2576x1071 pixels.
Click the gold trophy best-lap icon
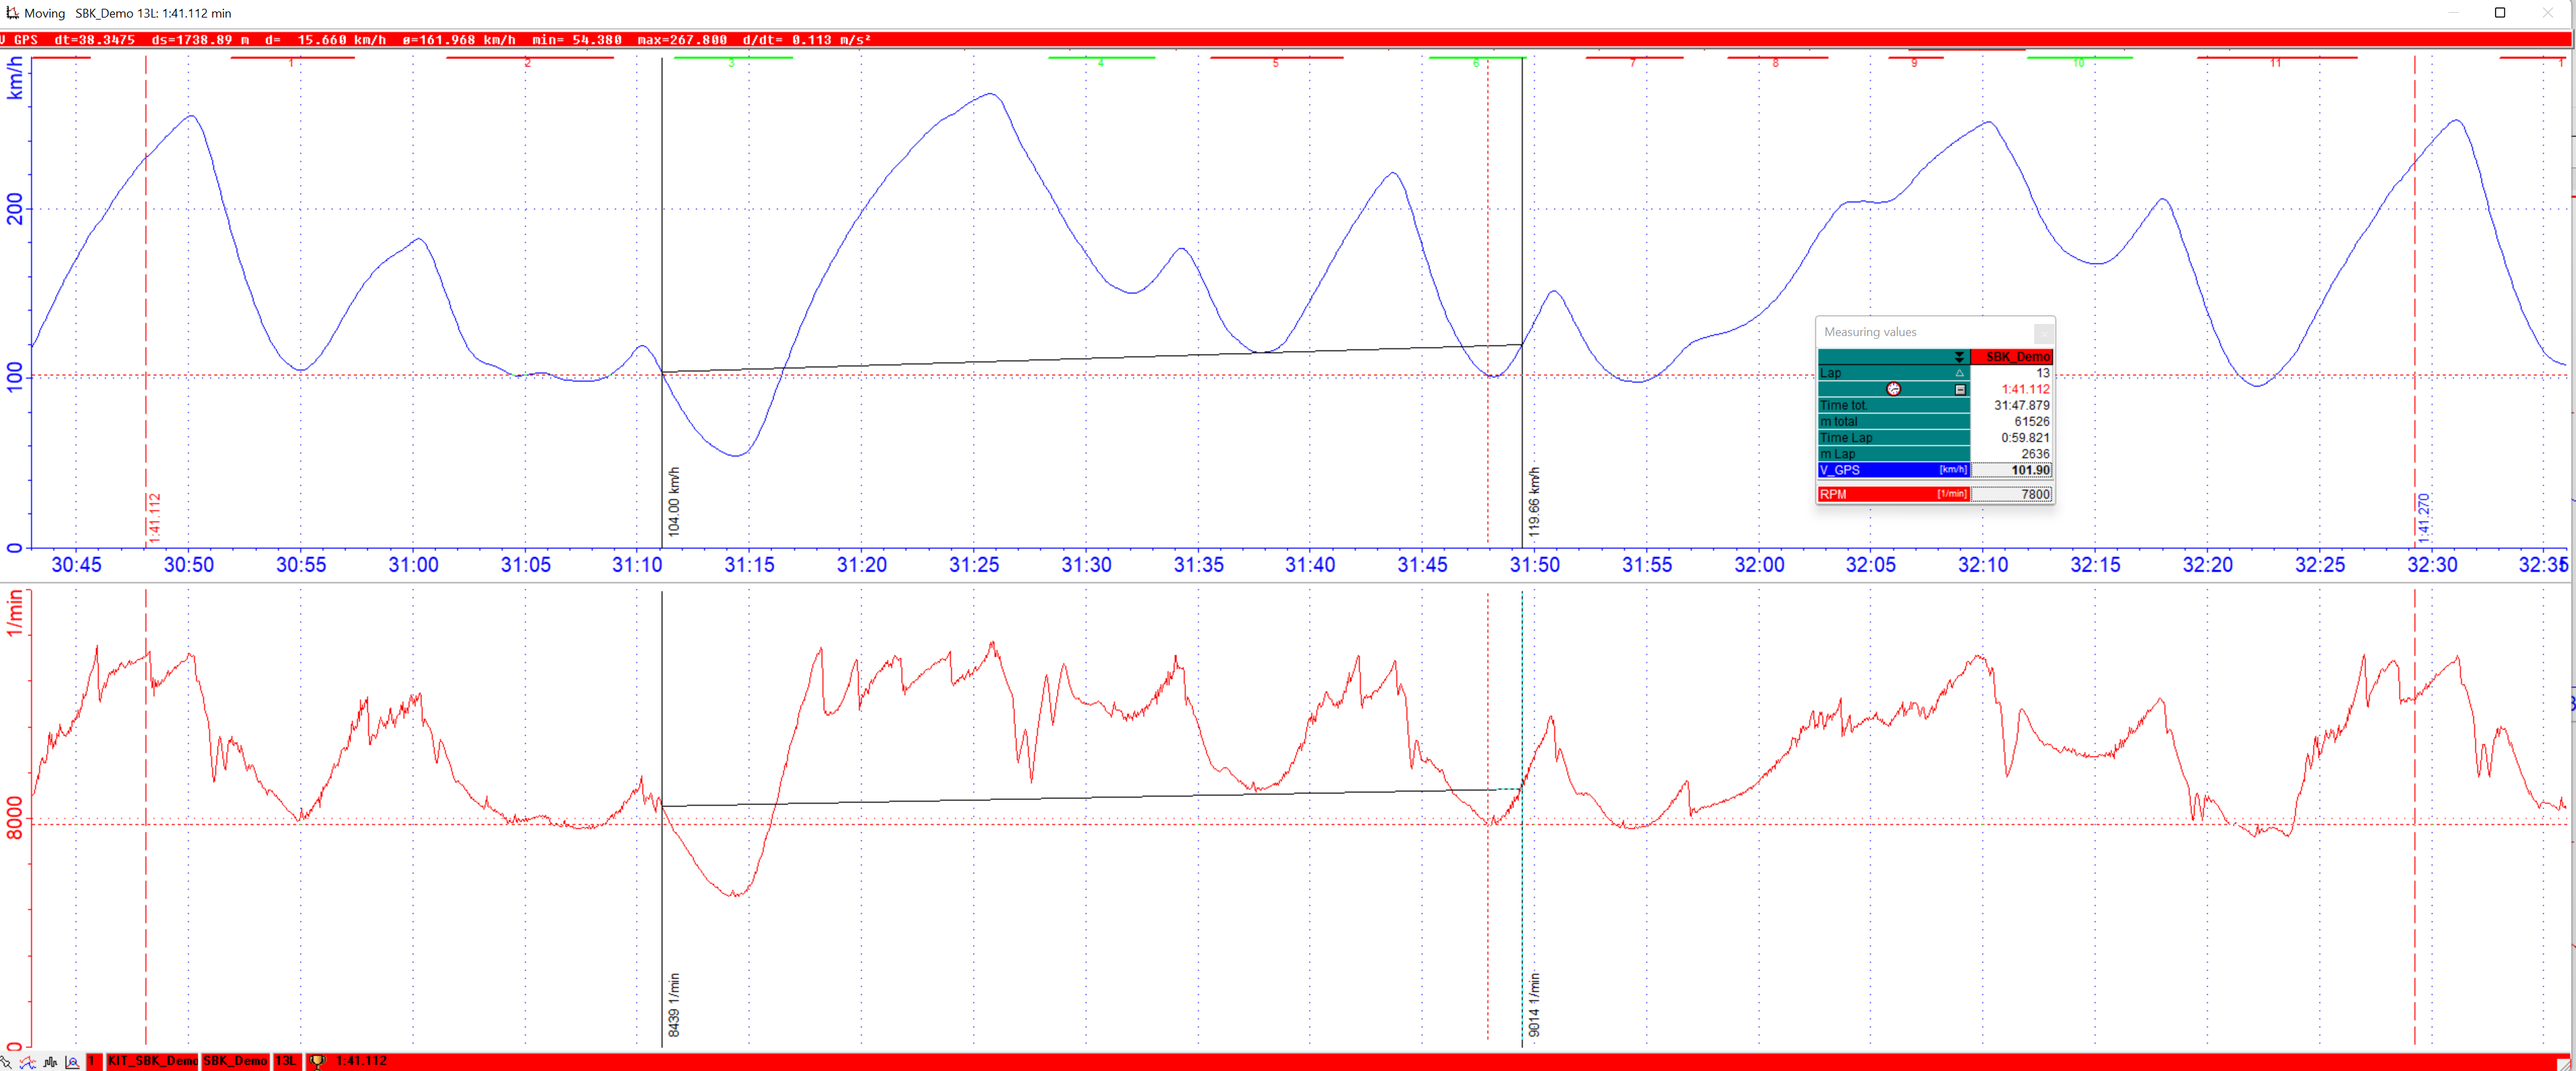317,1062
